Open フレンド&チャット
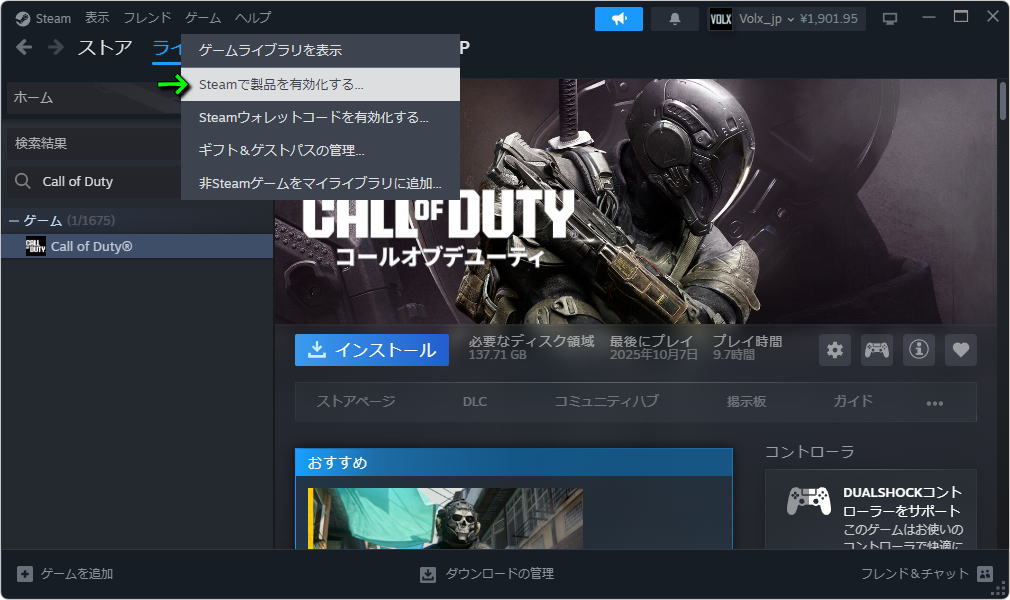This screenshot has width=1010, height=600. [x=915, y=574]
